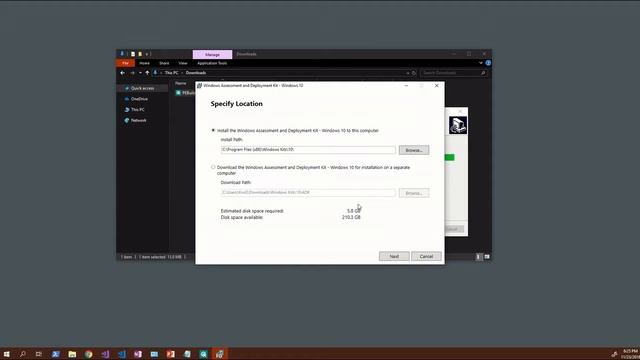Image resolution: width=640 pixels, height=360 pixels.
Task: Click the green progress bar in background window
Action: [x=450, y=158]
